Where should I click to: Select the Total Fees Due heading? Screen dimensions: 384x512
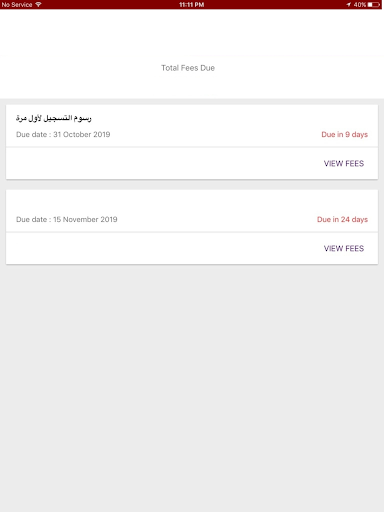[x=188, y=68]
